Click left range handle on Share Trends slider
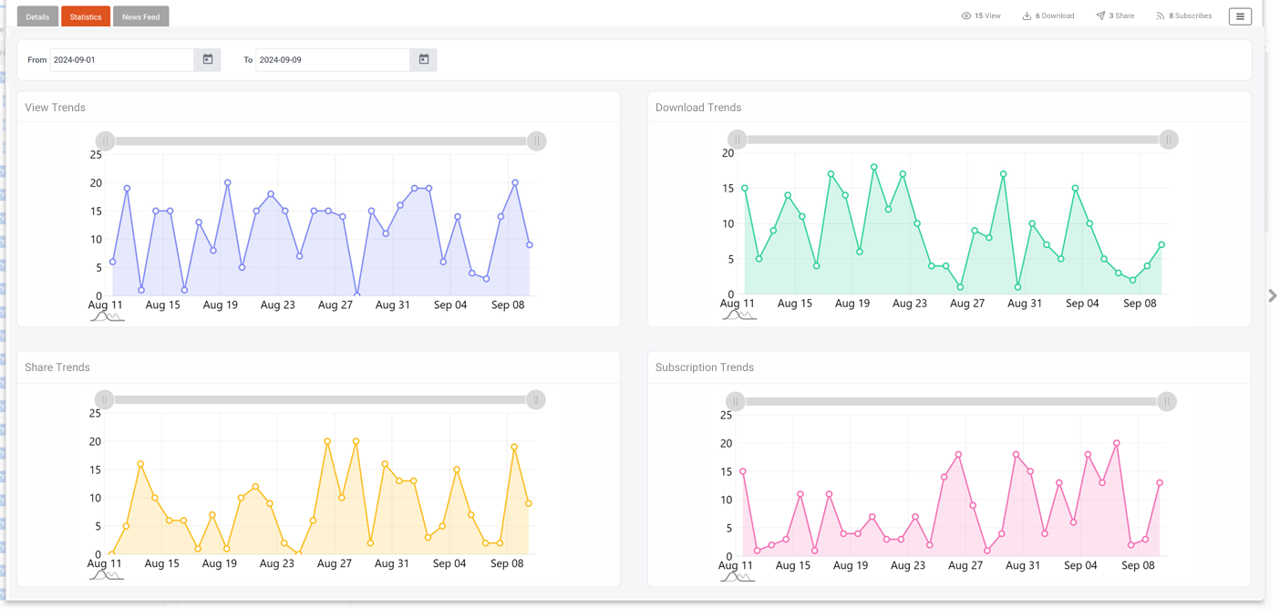Viewport: 1280px width, 609px height. point(105,400)
